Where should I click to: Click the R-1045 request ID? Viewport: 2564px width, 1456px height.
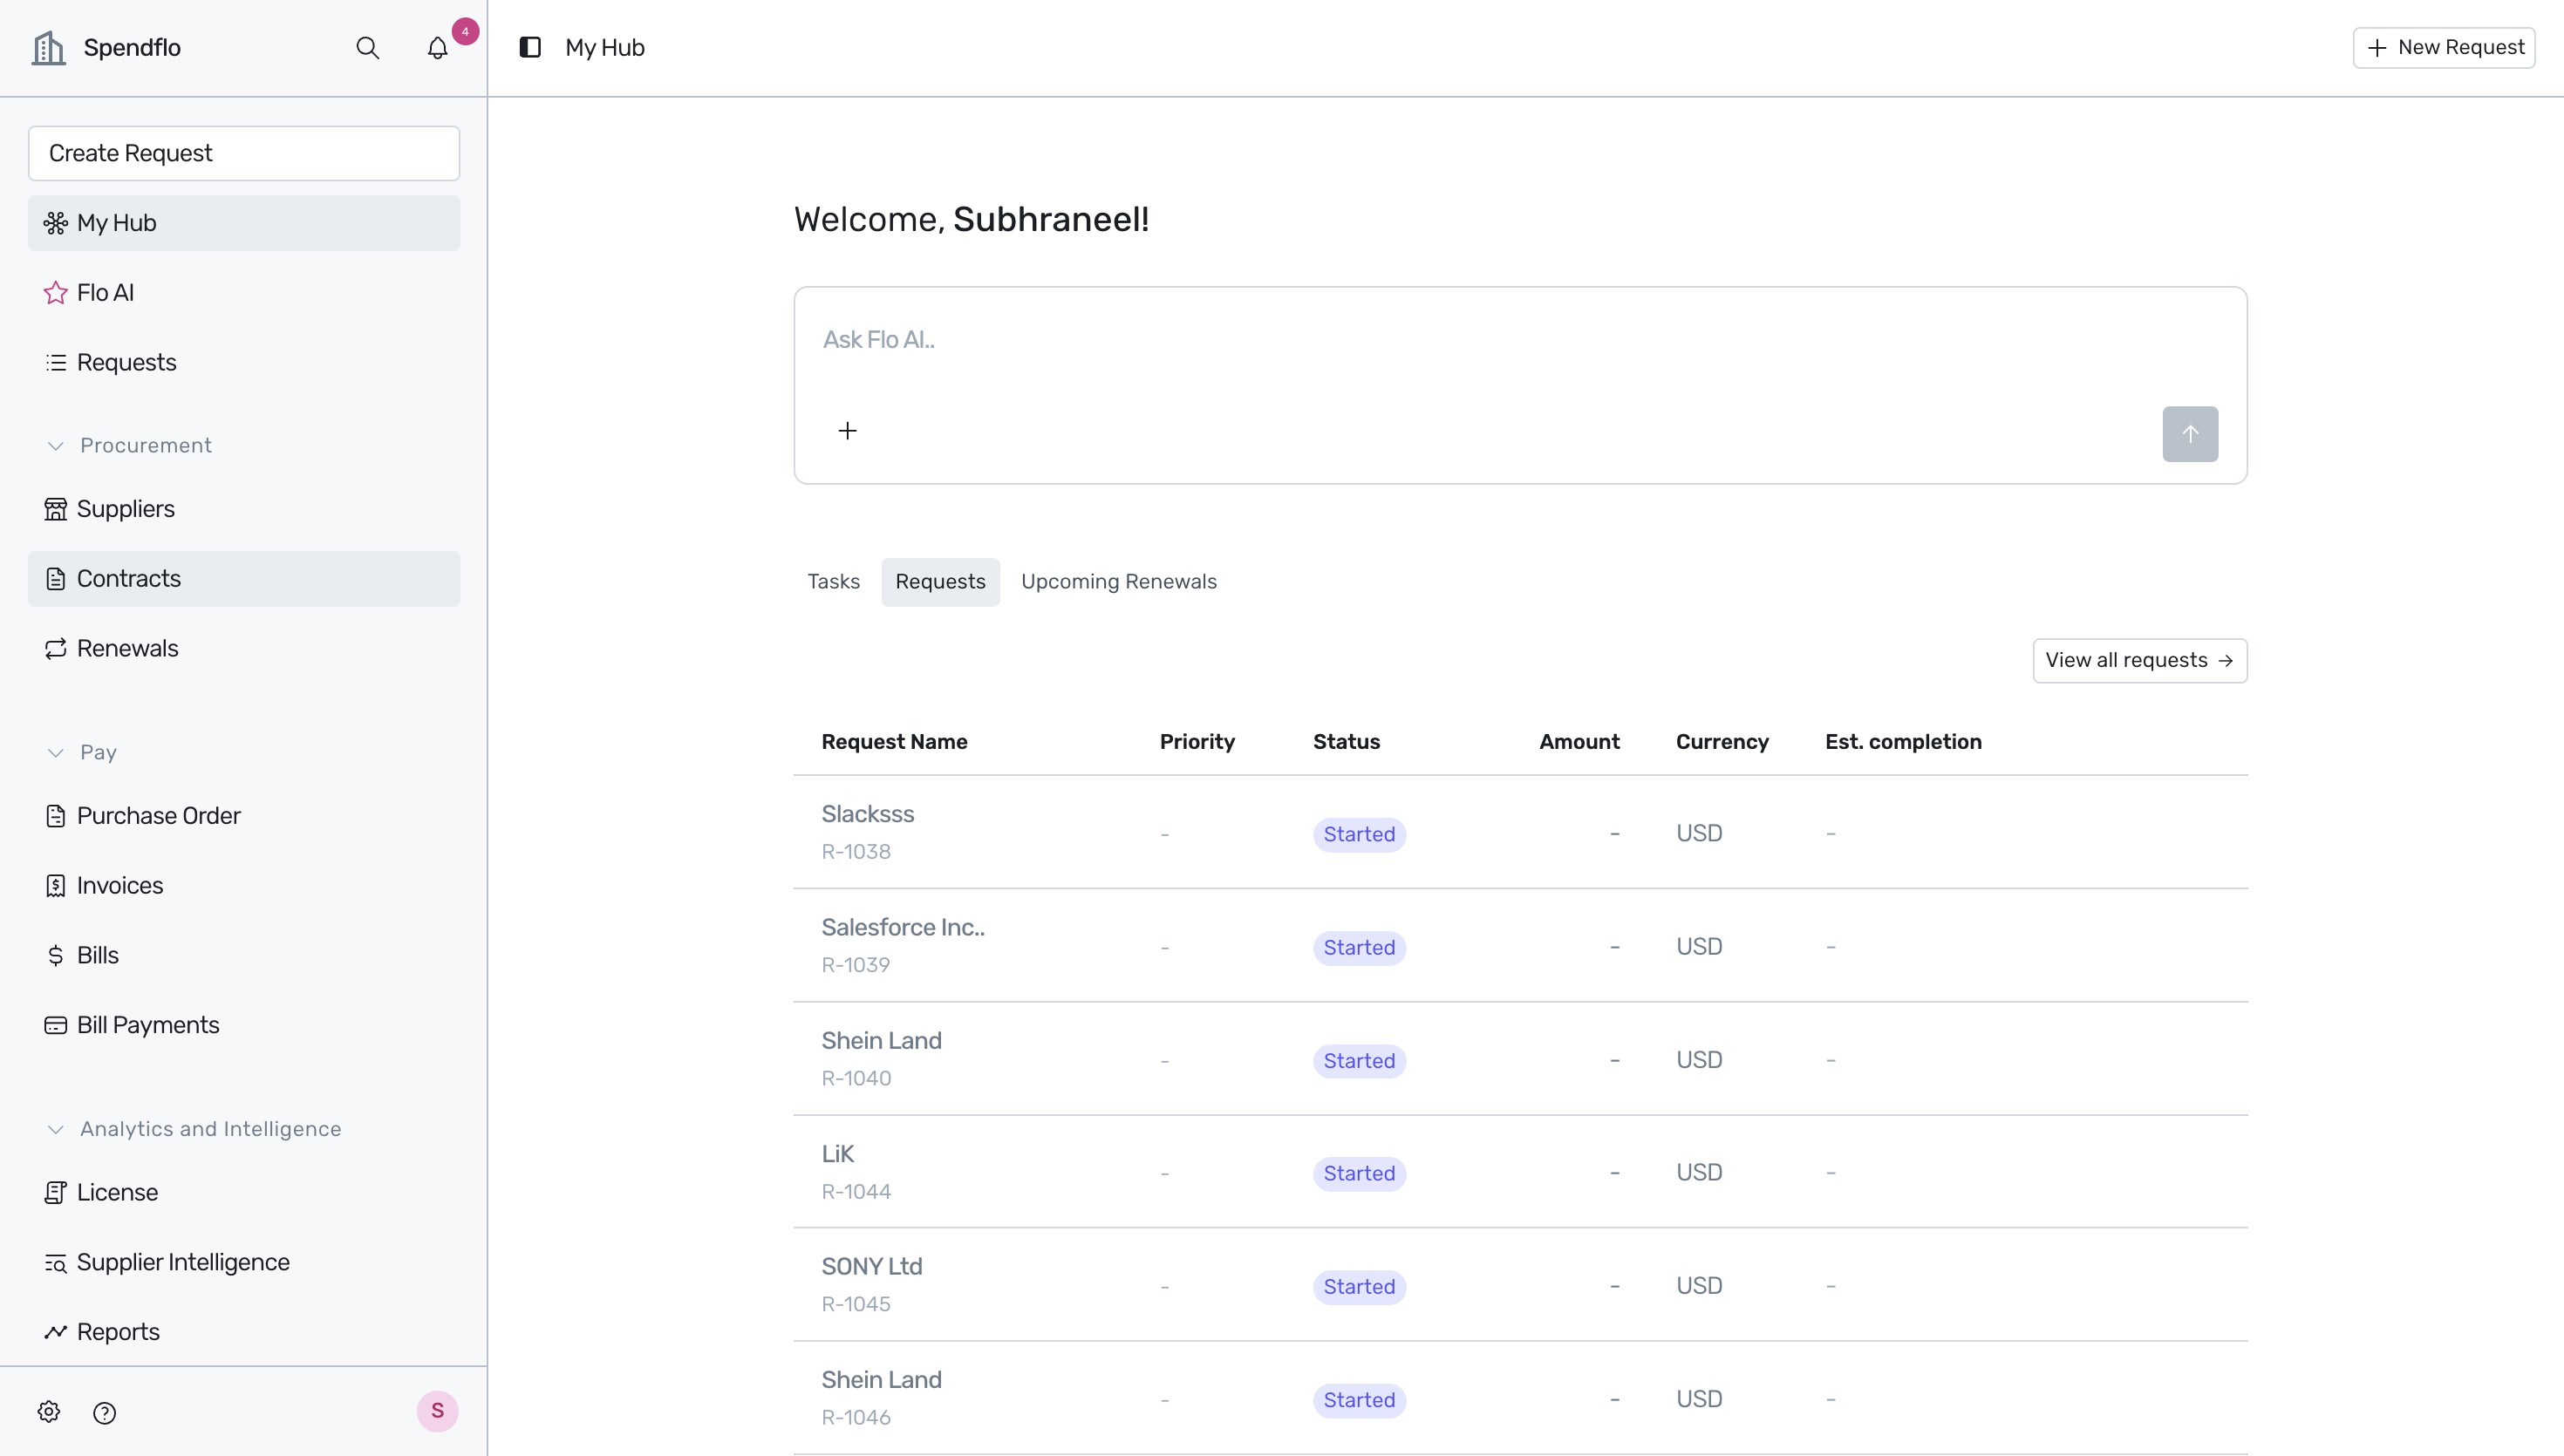pos(856,1304)
